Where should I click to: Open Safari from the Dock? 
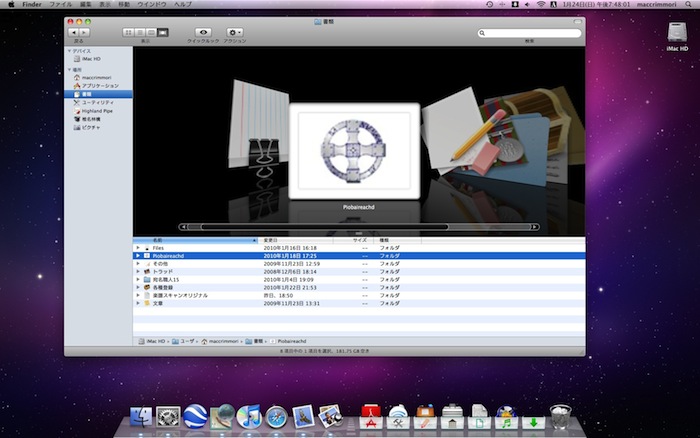277,415
